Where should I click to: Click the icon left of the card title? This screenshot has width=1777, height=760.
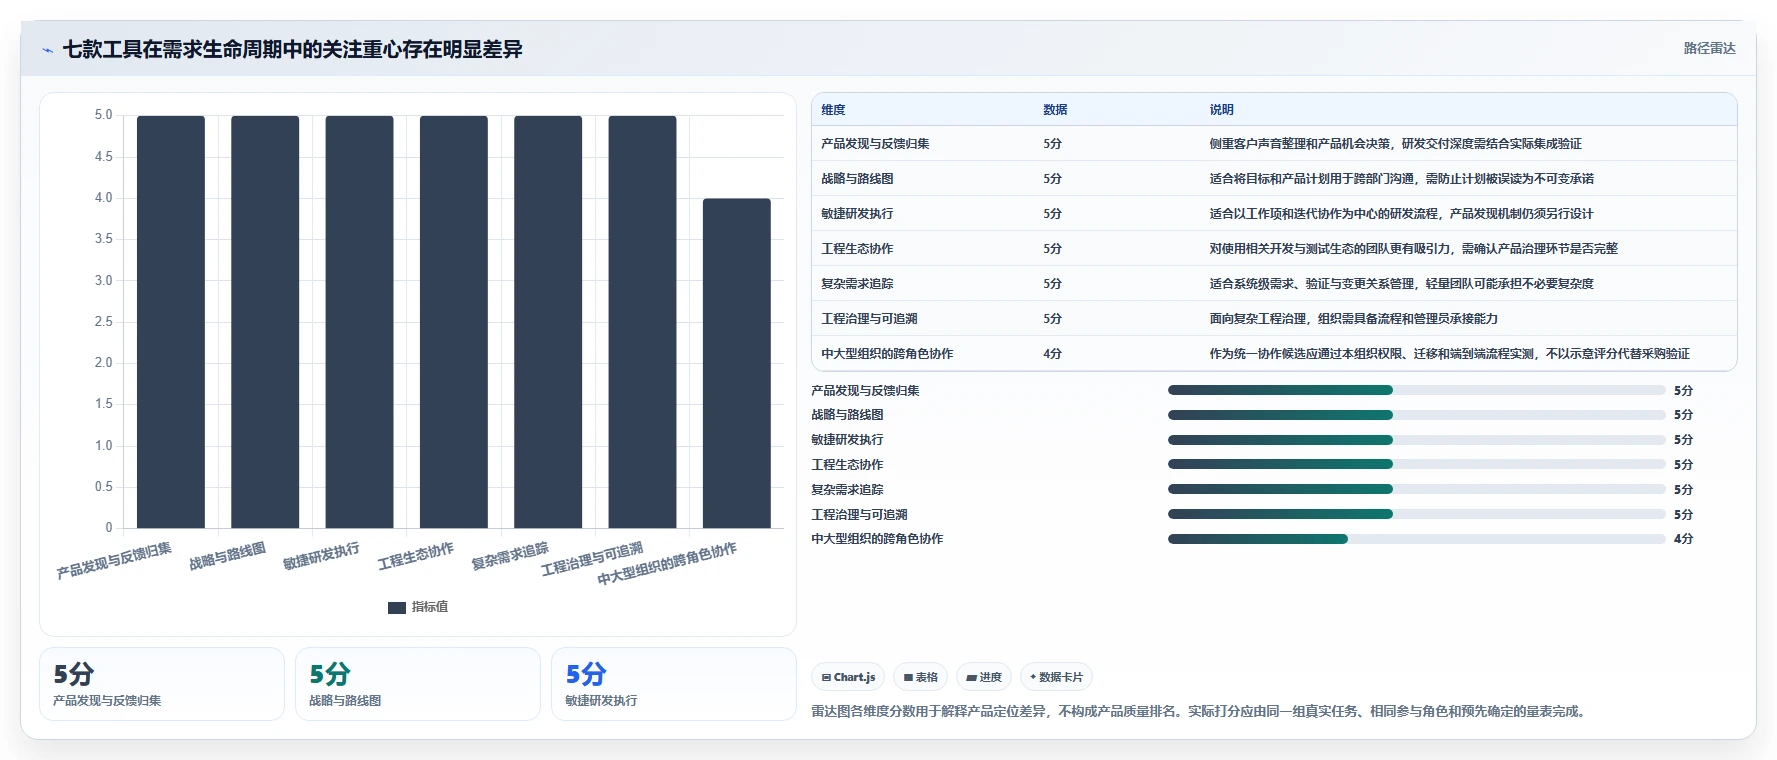click(x=48, y=50)
